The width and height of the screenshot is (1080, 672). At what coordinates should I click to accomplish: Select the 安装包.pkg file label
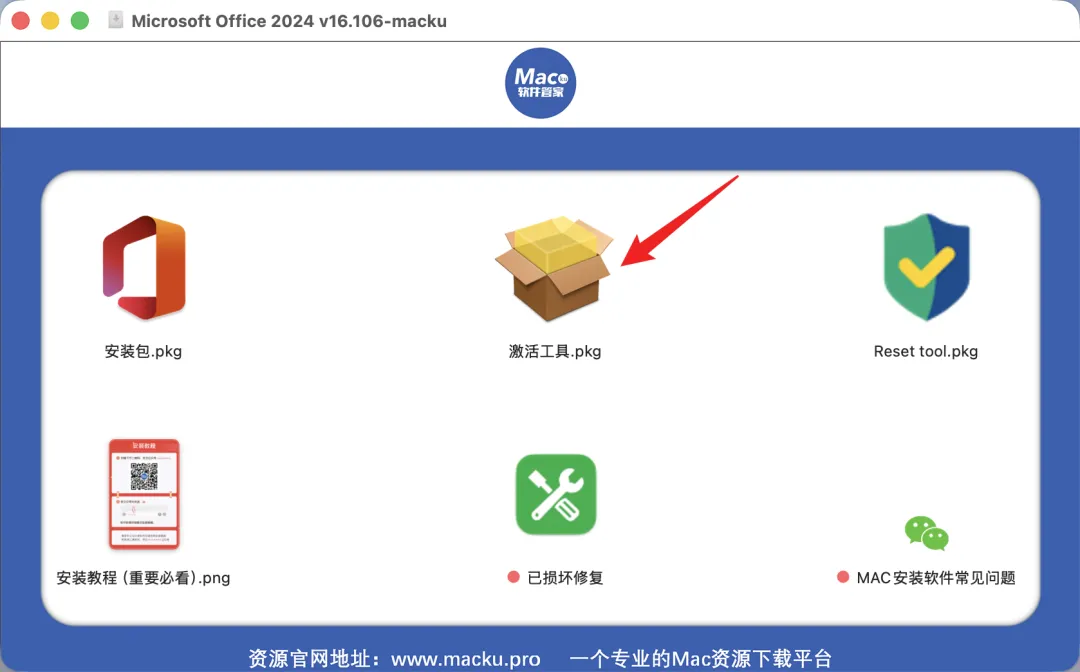143,351
